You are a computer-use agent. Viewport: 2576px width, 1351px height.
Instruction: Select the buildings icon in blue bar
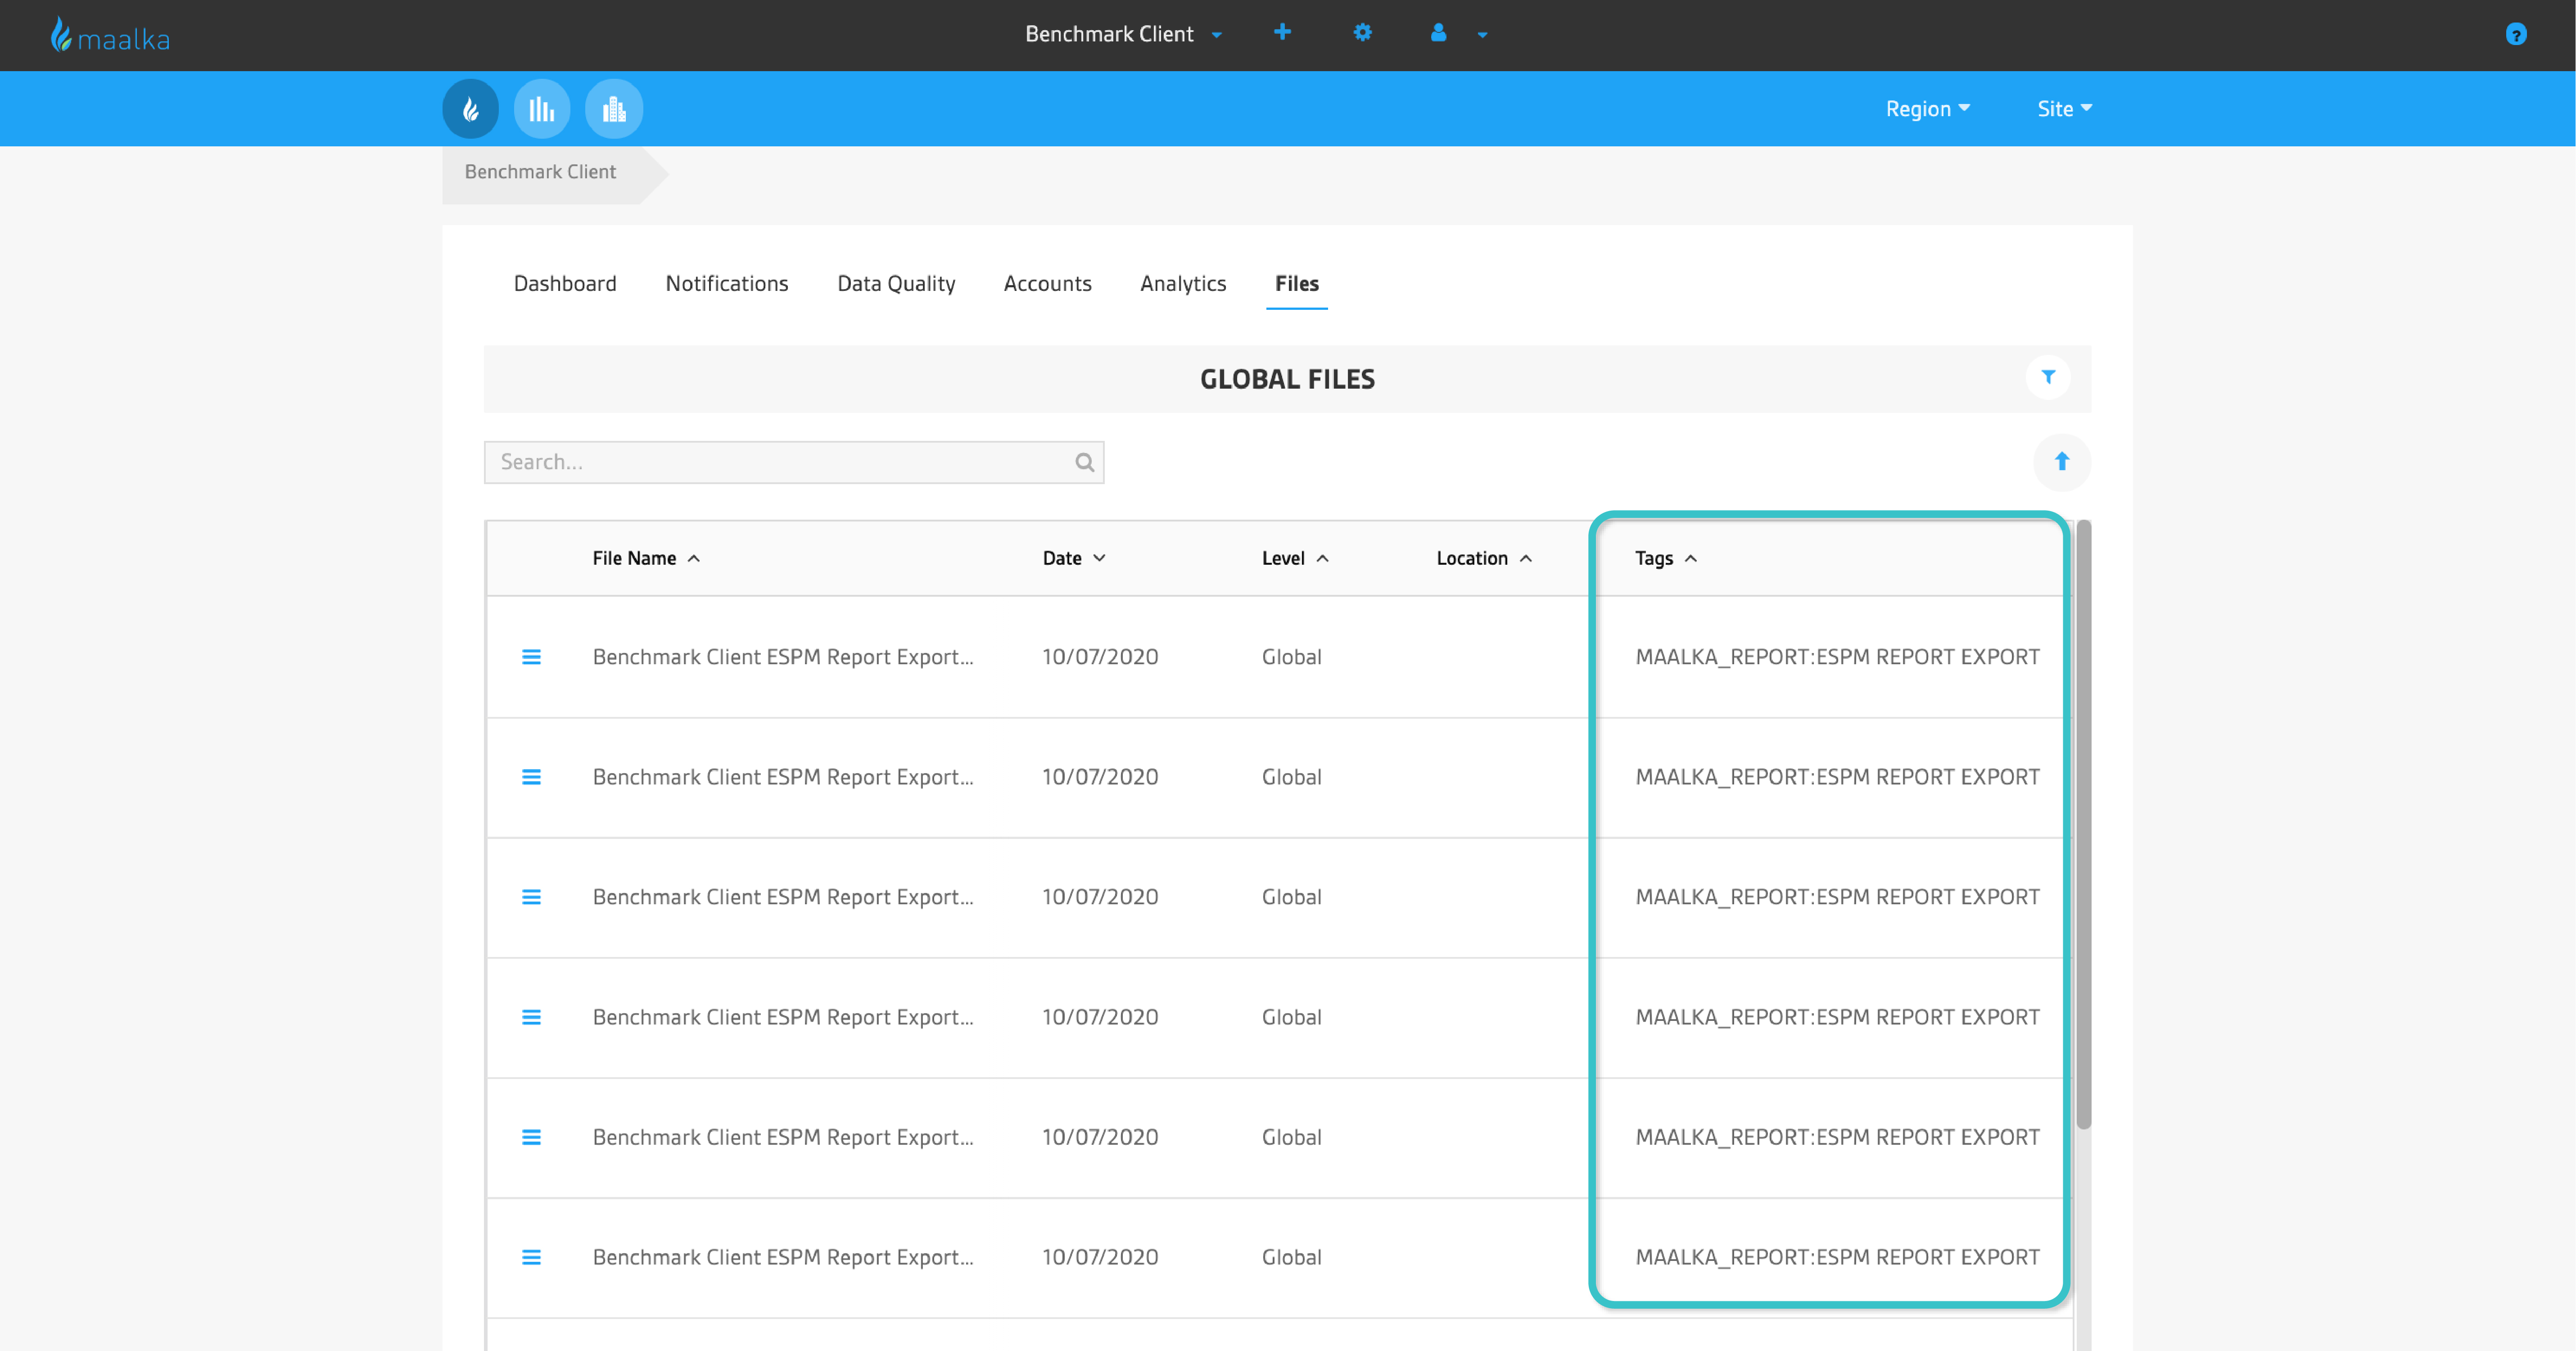point(614,109)
